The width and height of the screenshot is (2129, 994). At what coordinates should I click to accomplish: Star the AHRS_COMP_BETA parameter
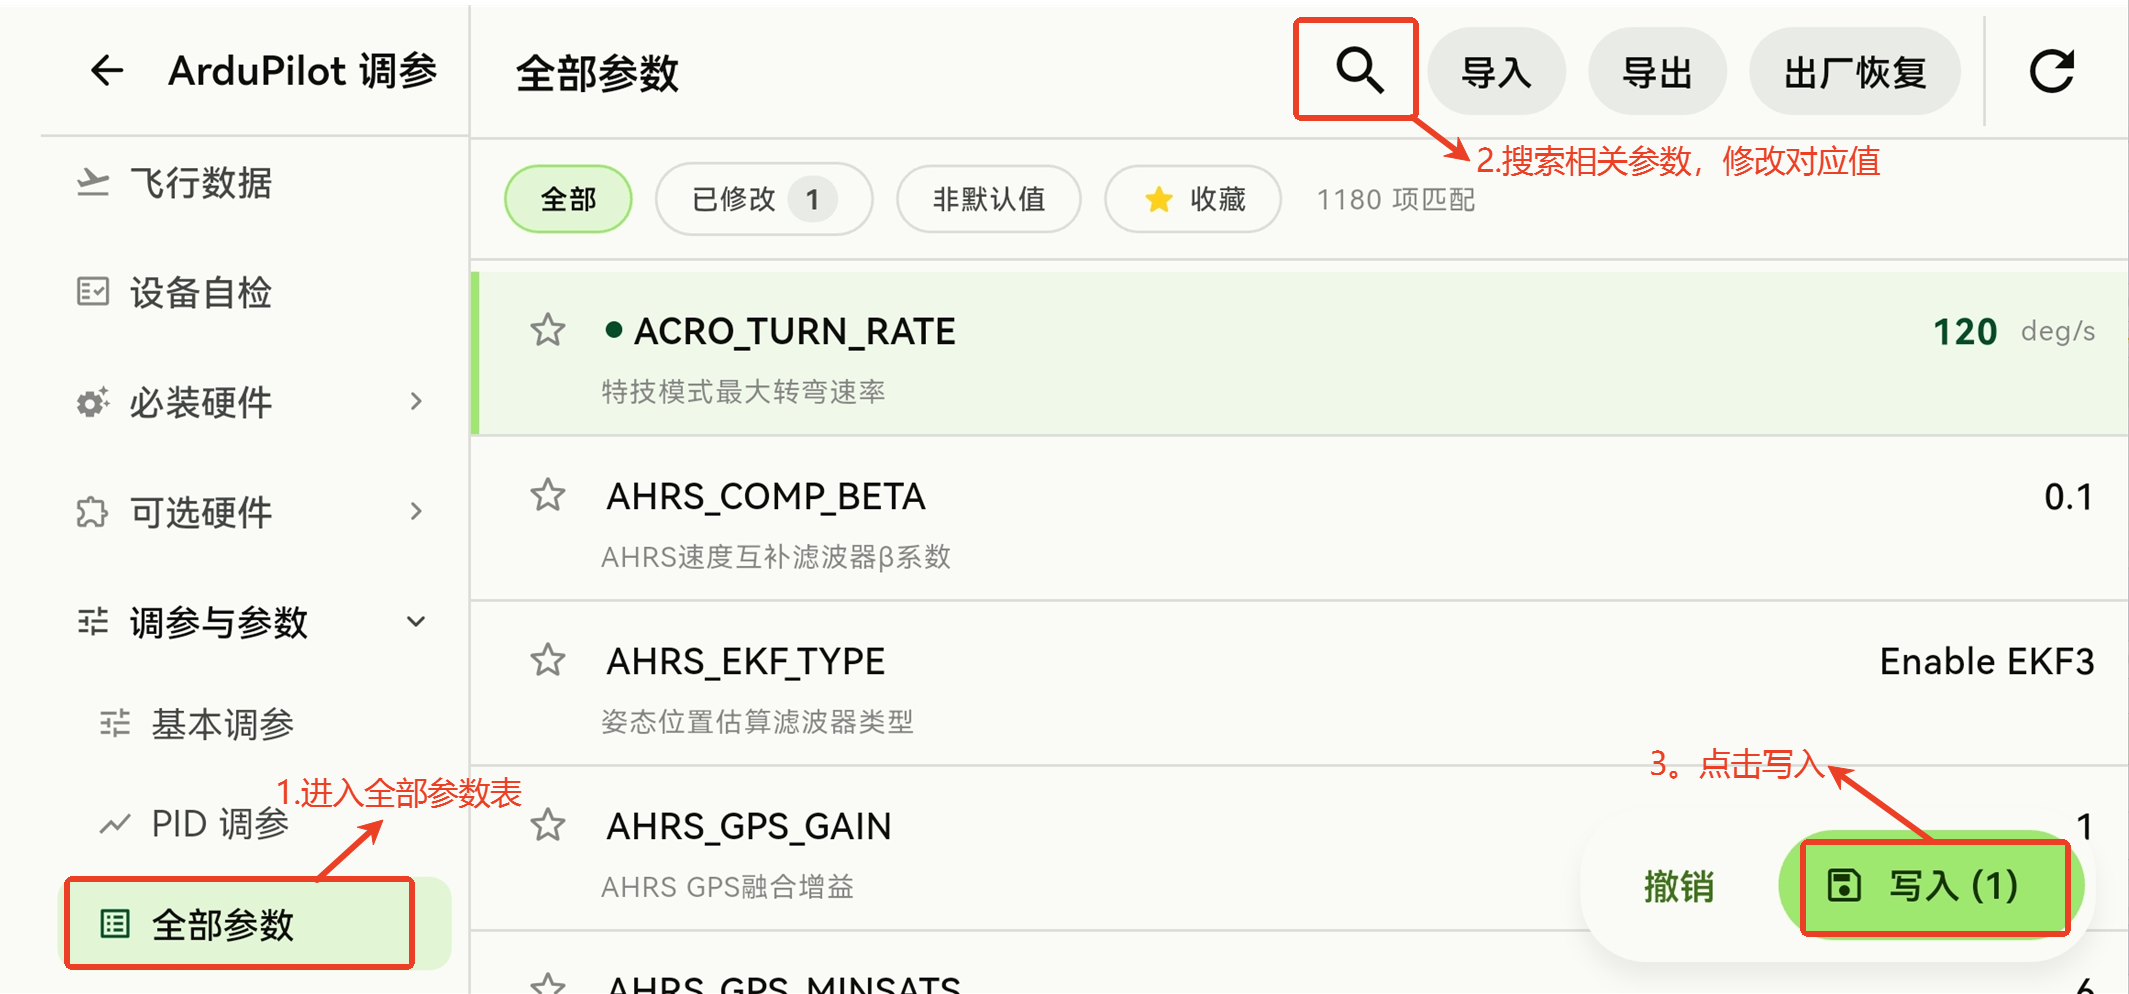(x=548, y=495)
